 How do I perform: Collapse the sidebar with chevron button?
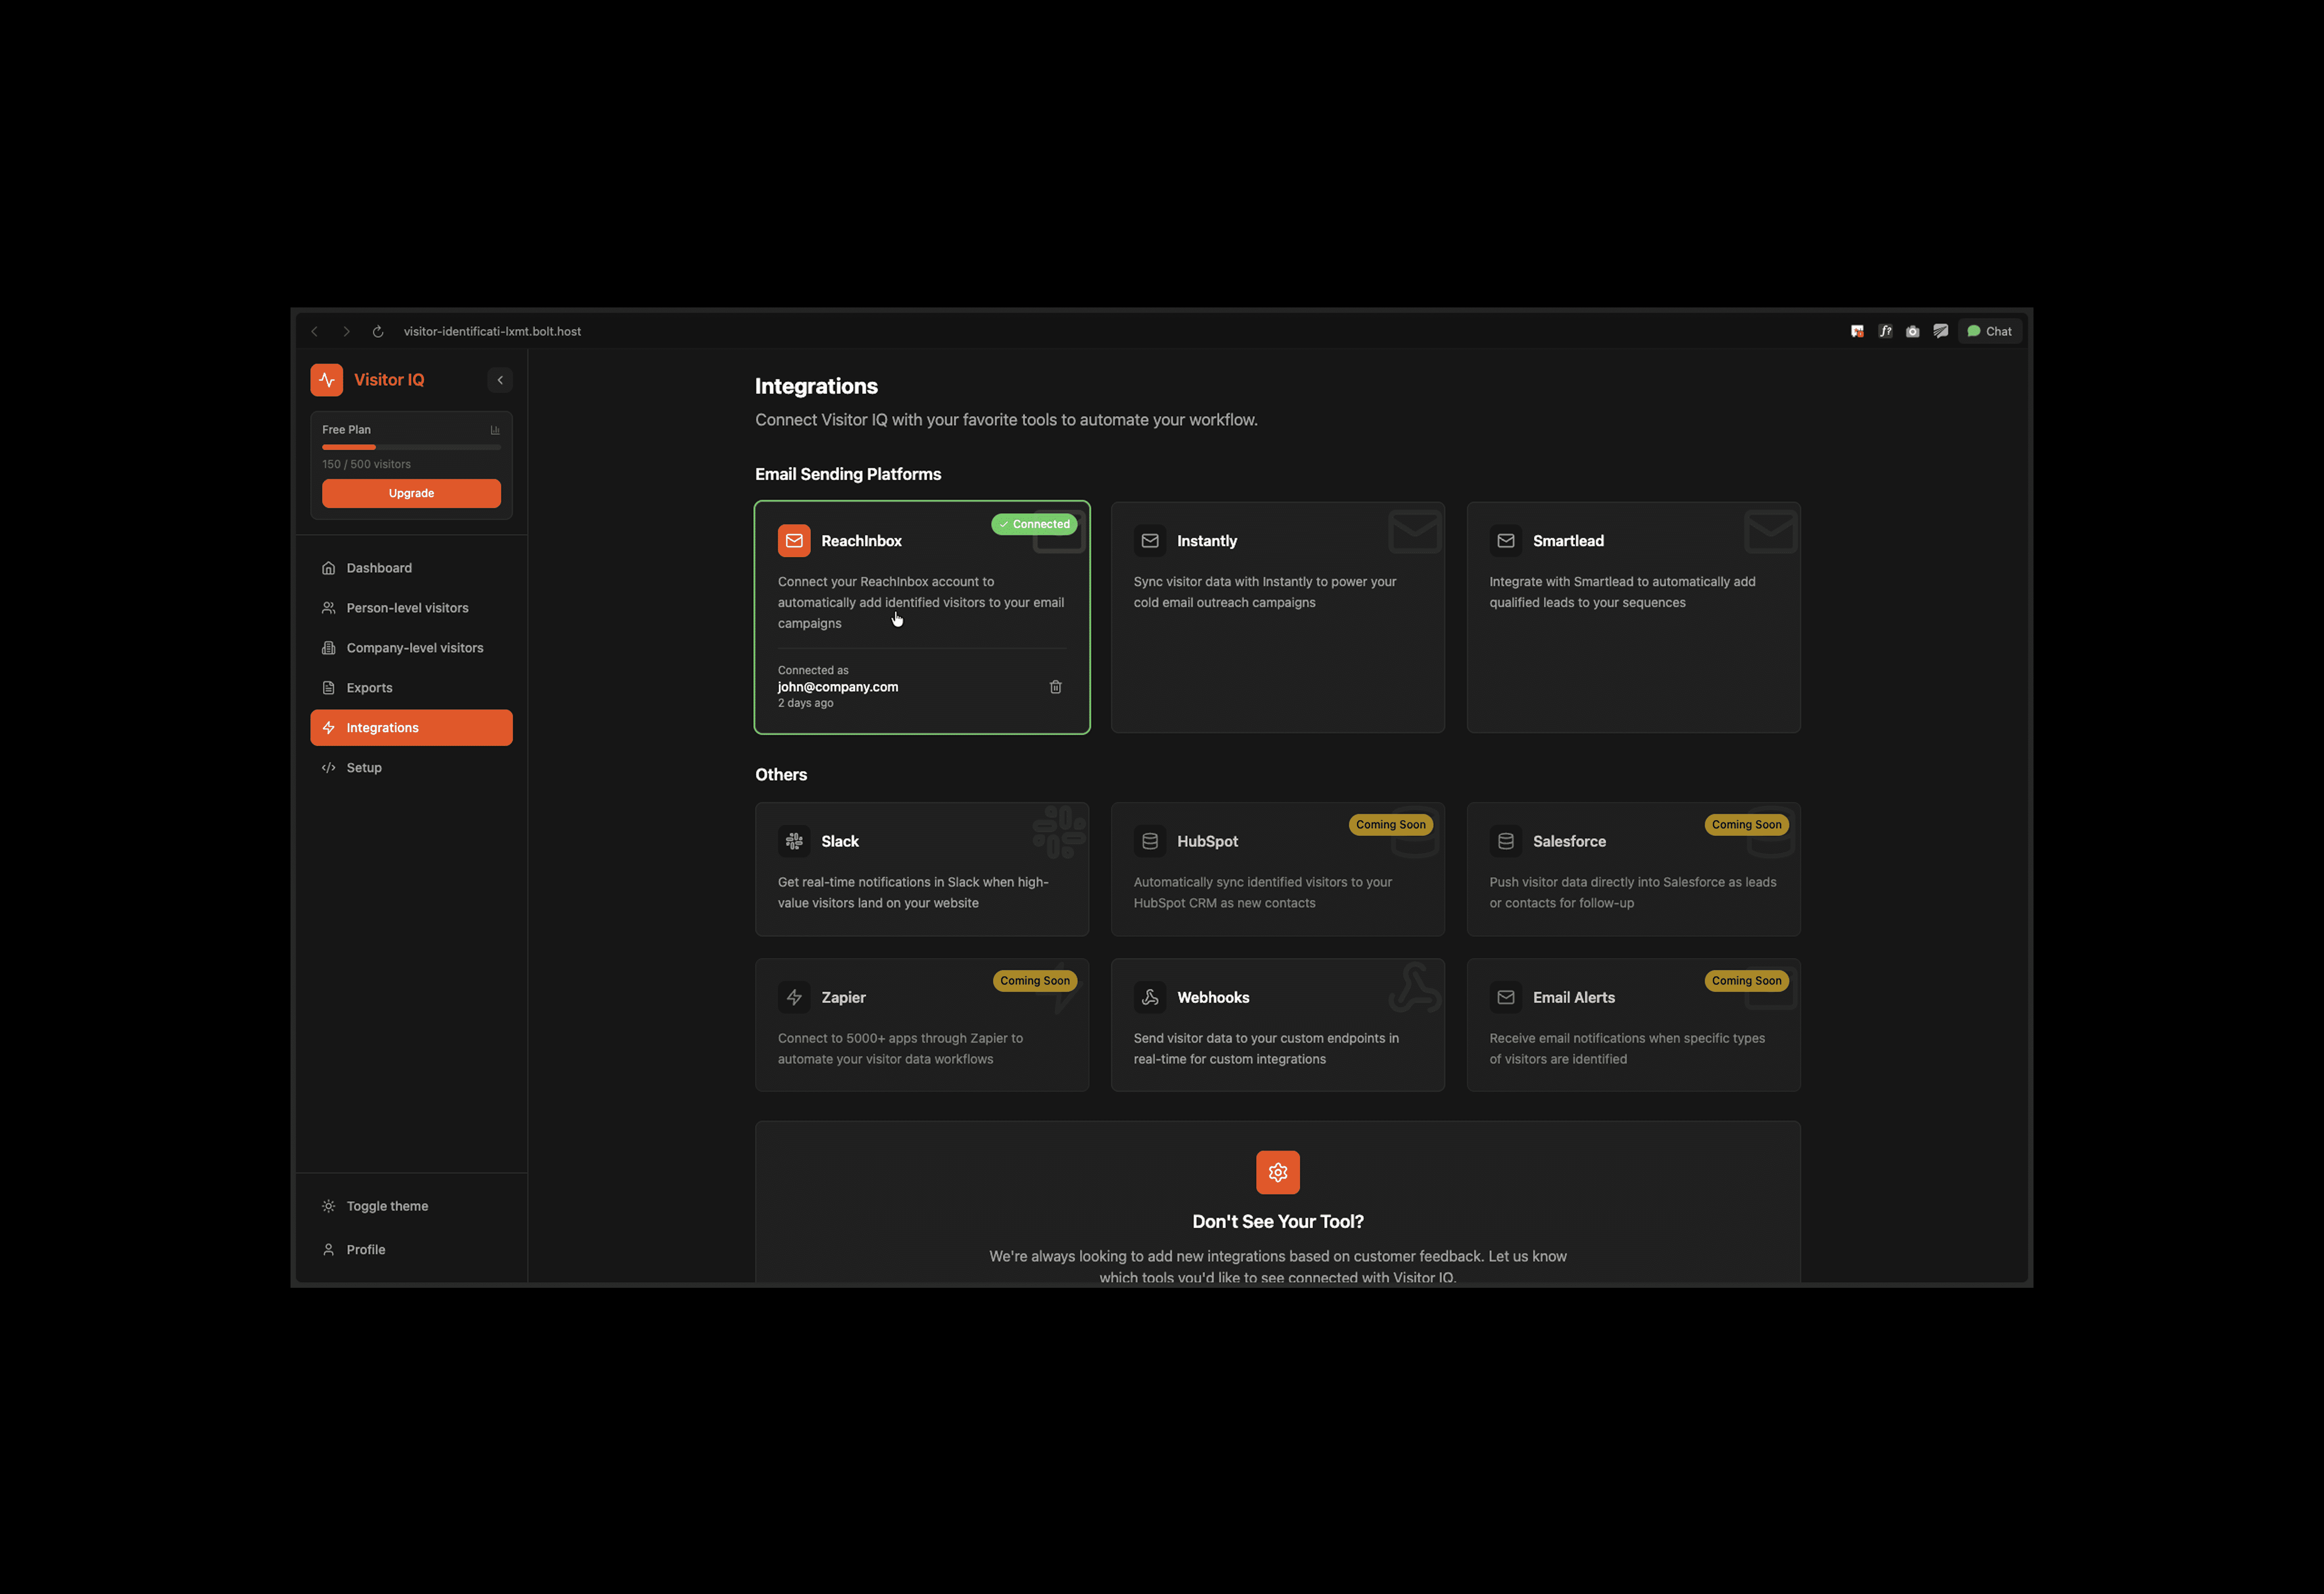click(x=500, y=380)
